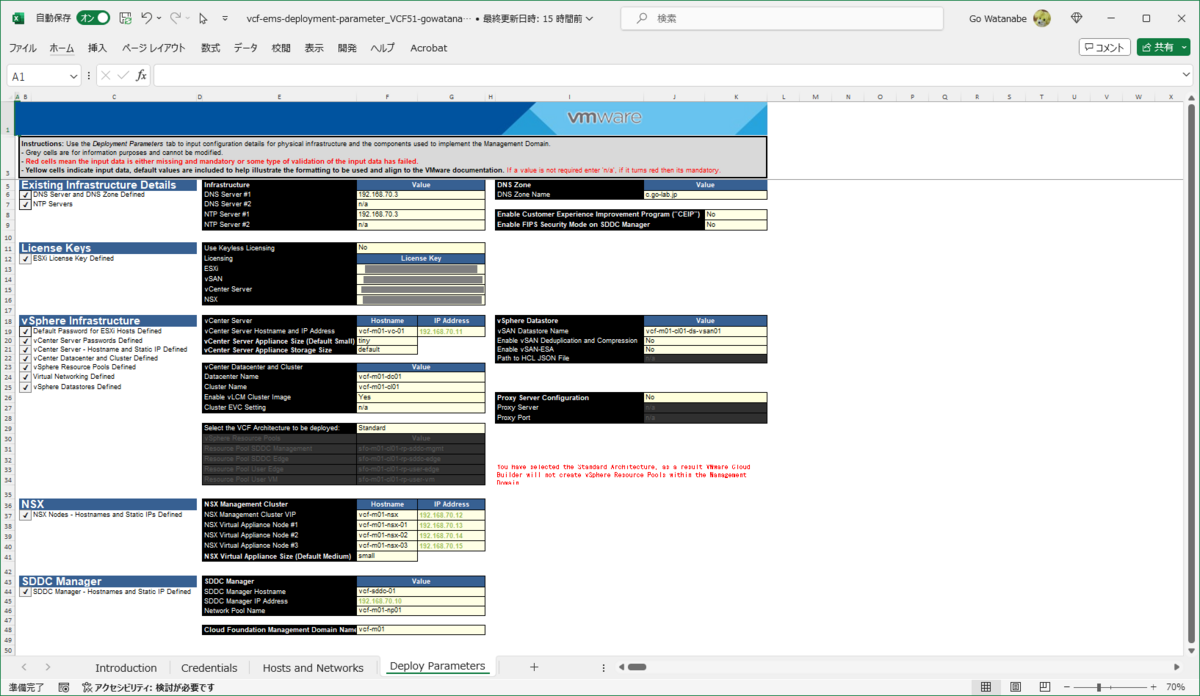Select the Enable vLCM Cluster Image Yes cell
Viewport: 1200px width, 696px height.
tap(420, 397)
